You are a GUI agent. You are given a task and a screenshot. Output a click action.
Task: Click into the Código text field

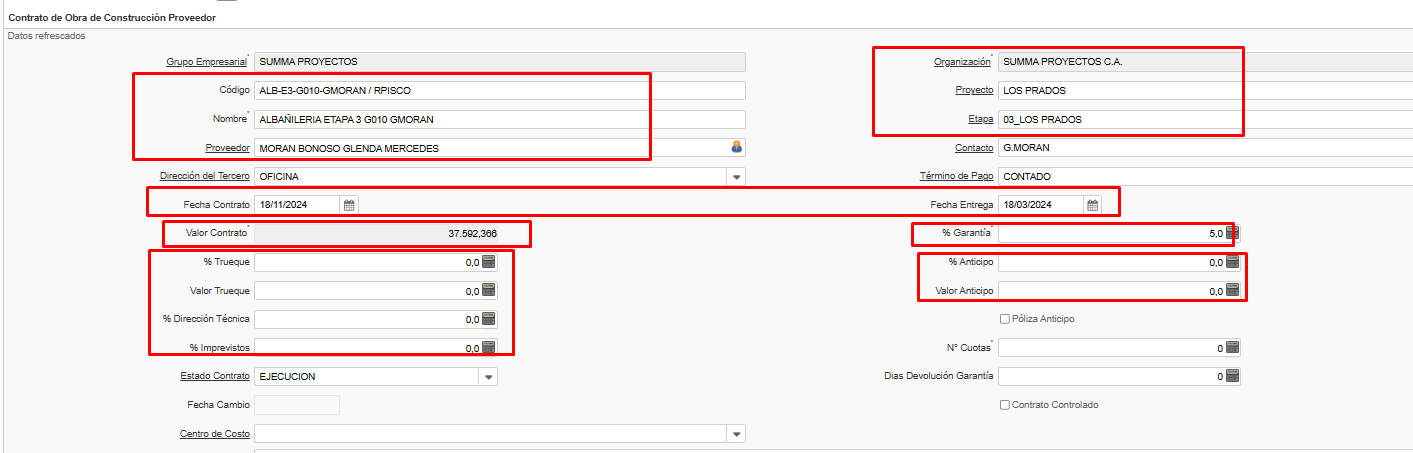coord(500,91)
